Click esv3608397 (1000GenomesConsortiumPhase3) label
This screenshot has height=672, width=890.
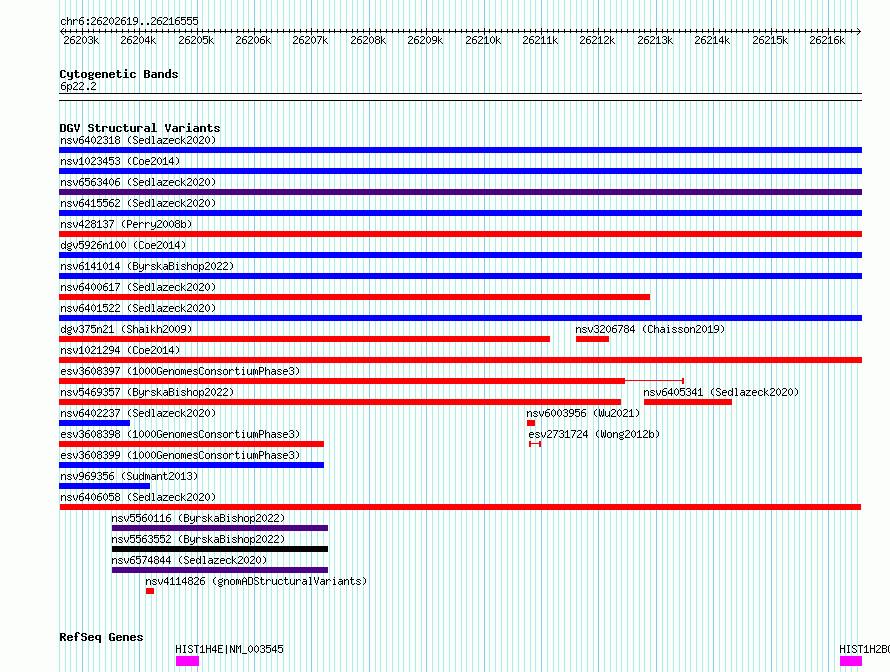click(x=180, y=371)
